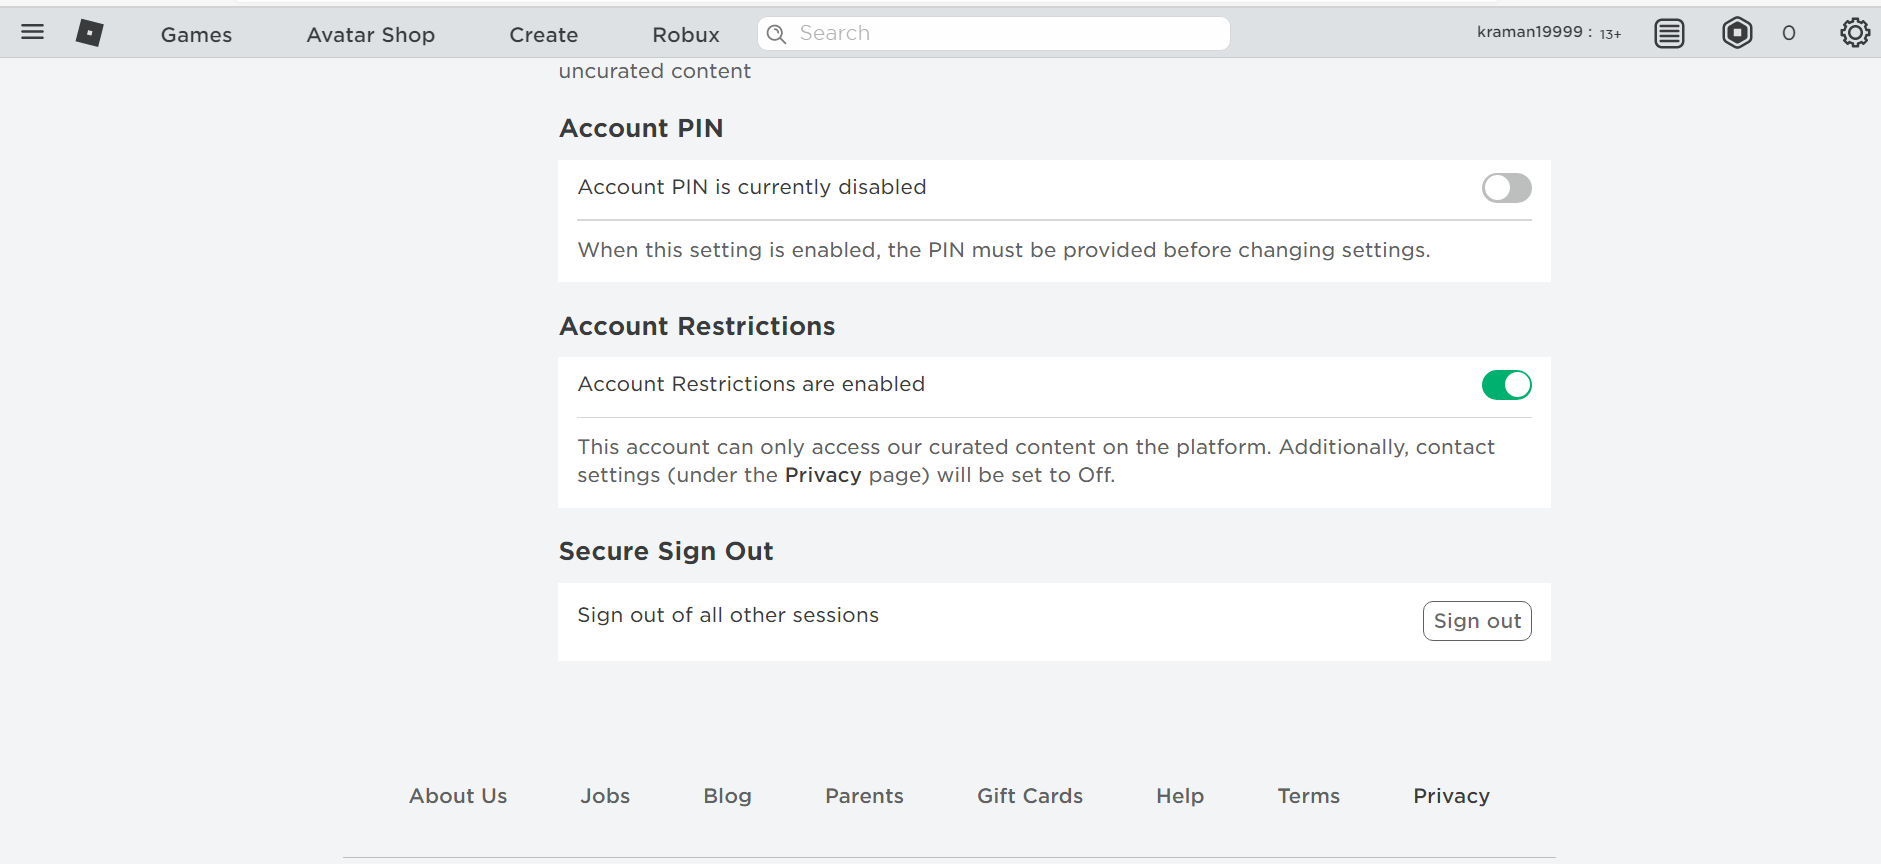
Task: Click in the Search input field
Action: pyautogui.click(x=1010, y=34)
